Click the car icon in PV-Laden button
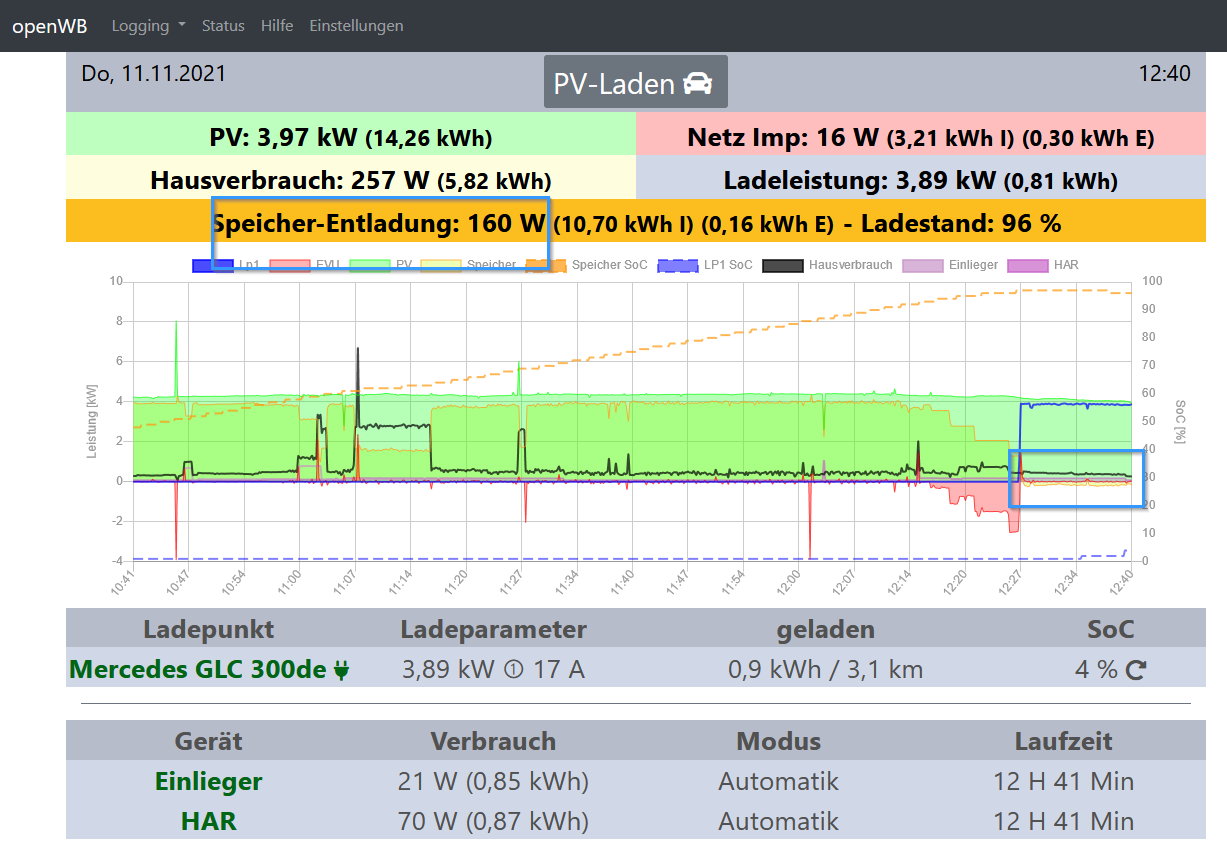 [697, 83]
